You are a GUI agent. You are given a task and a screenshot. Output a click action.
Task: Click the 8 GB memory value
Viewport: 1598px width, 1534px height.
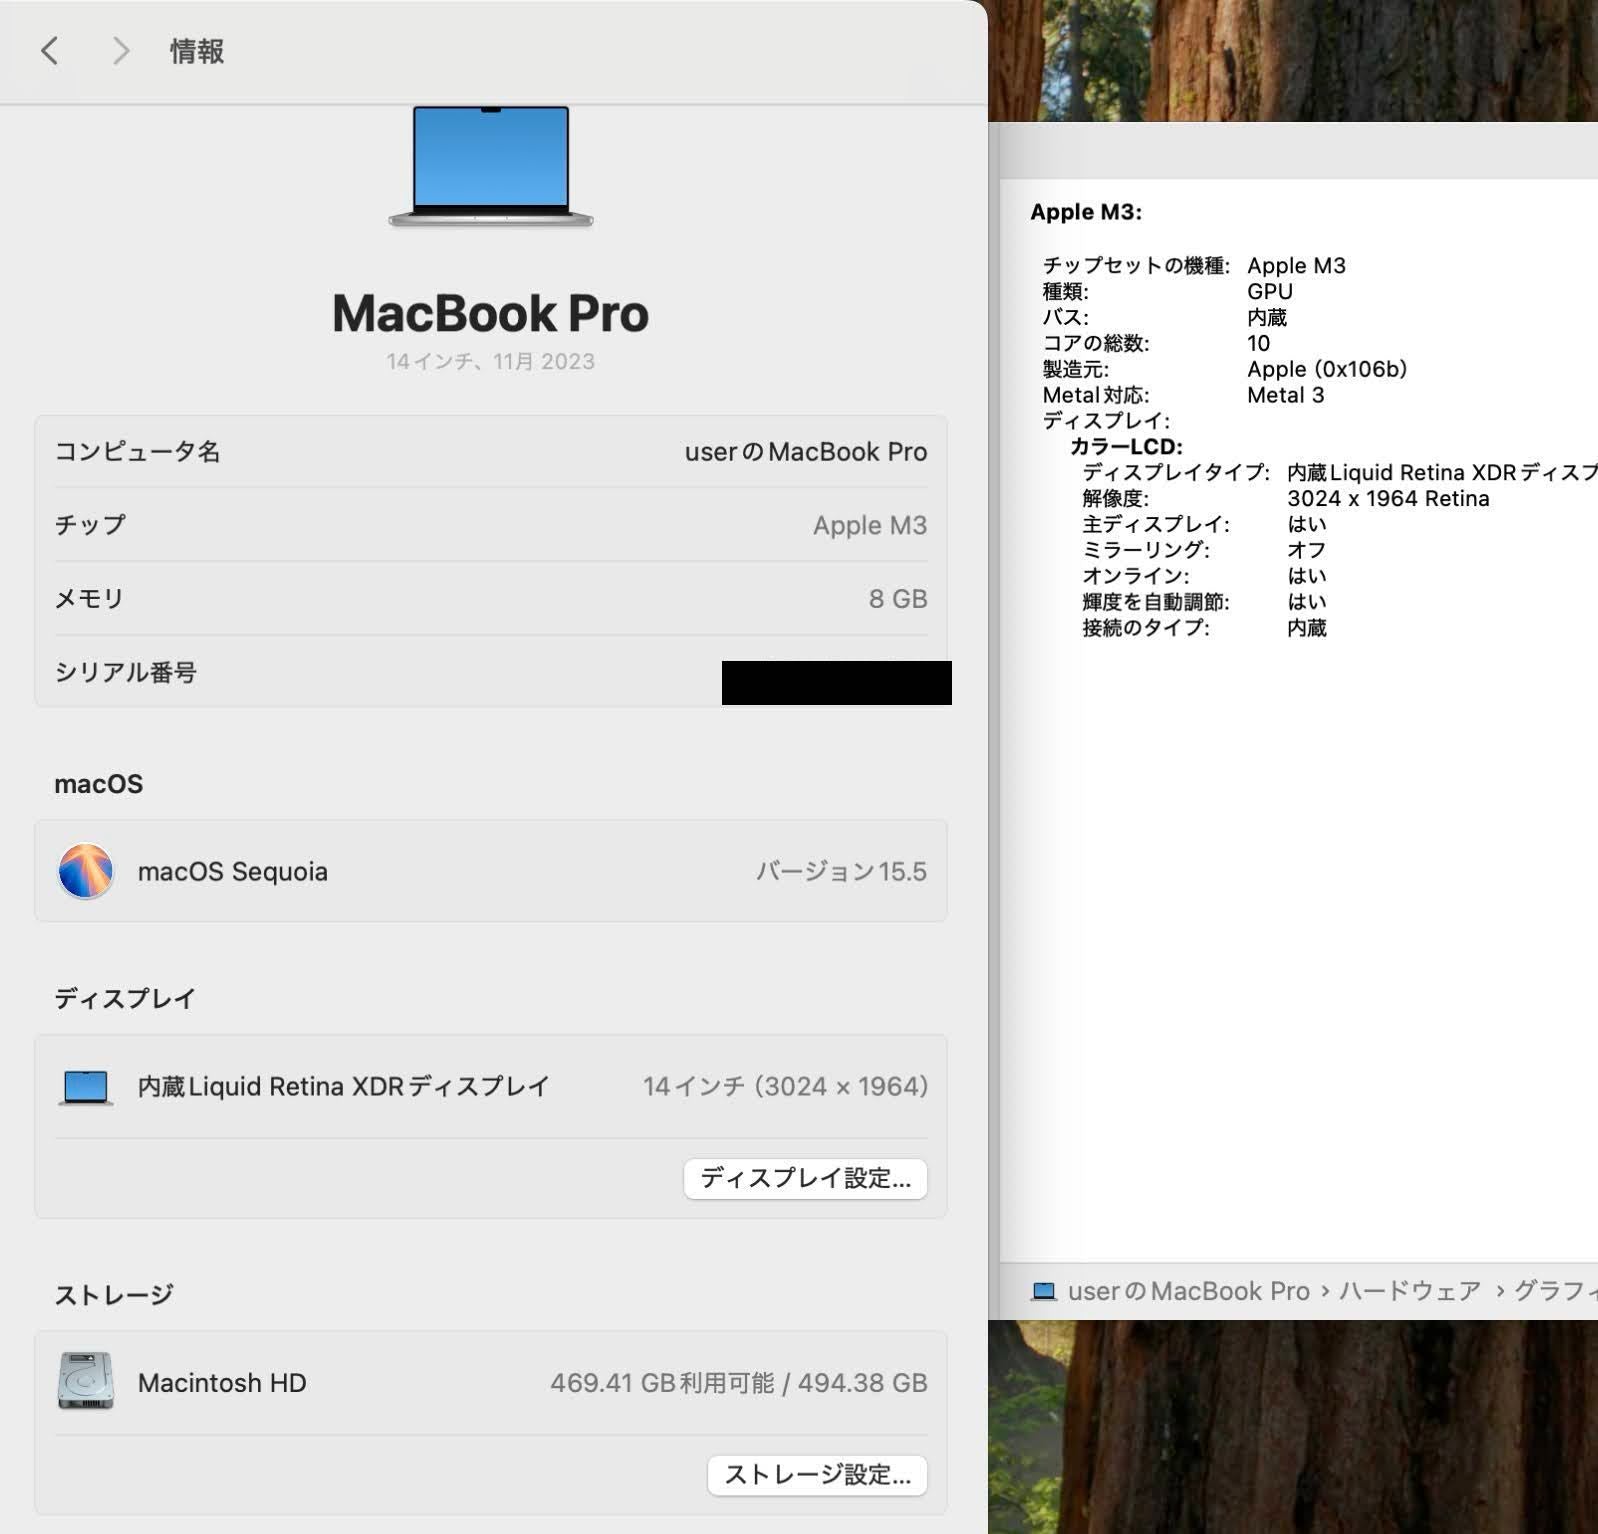click(x=897, y=599)
